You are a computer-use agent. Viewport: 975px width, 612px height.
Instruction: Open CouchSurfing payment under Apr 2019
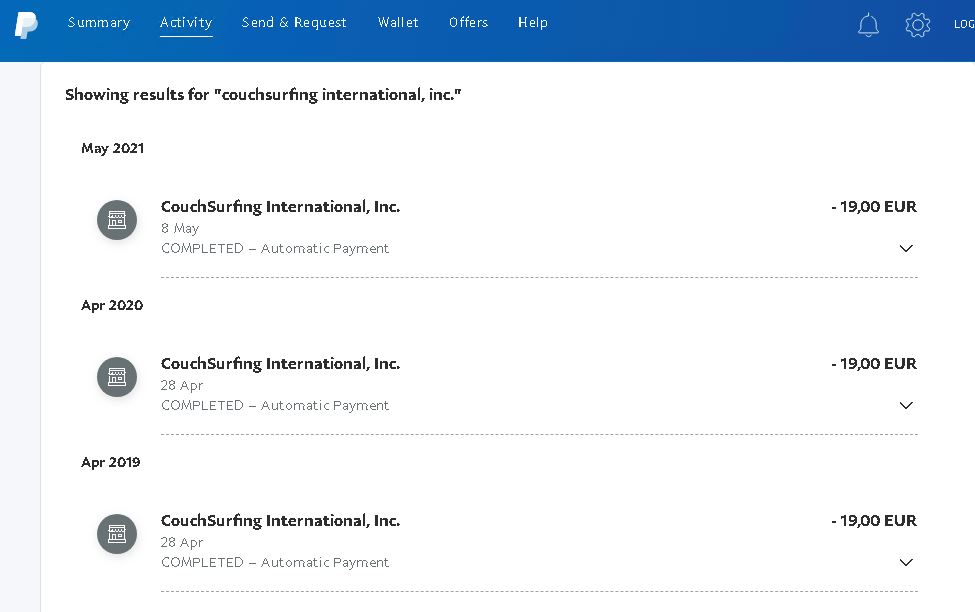click(280, 521)
